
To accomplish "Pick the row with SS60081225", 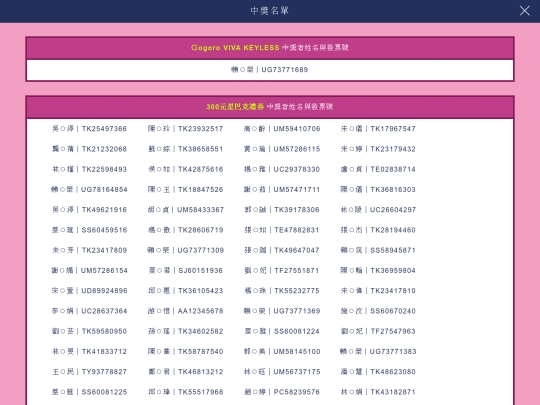I will click(90, 392).
